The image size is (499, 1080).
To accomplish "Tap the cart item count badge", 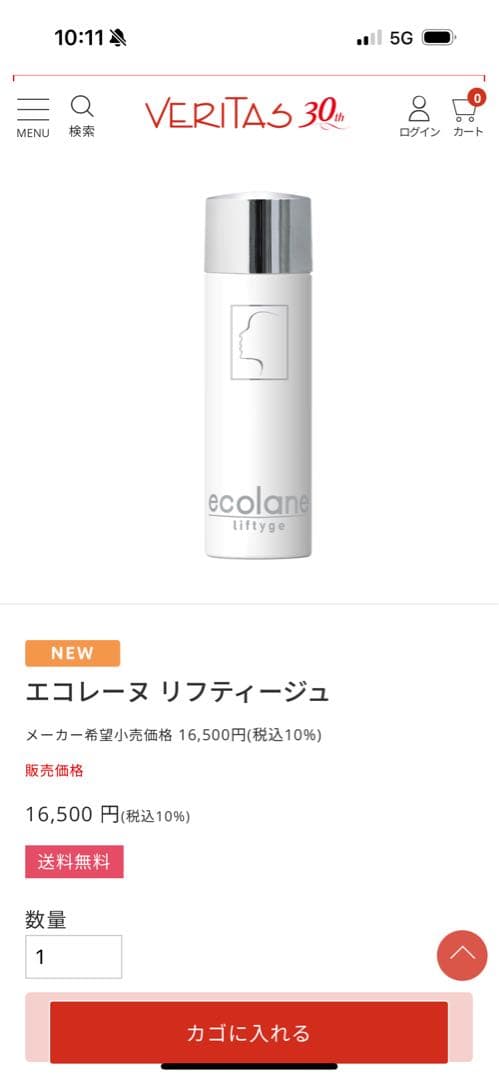I will coord(476,97).
